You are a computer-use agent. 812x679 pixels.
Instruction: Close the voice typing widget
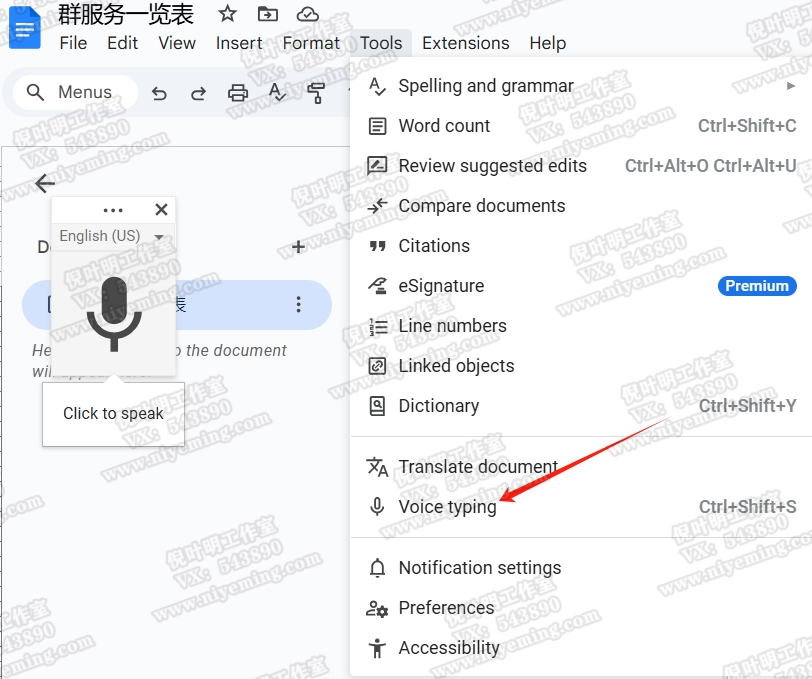pos(162,209)
